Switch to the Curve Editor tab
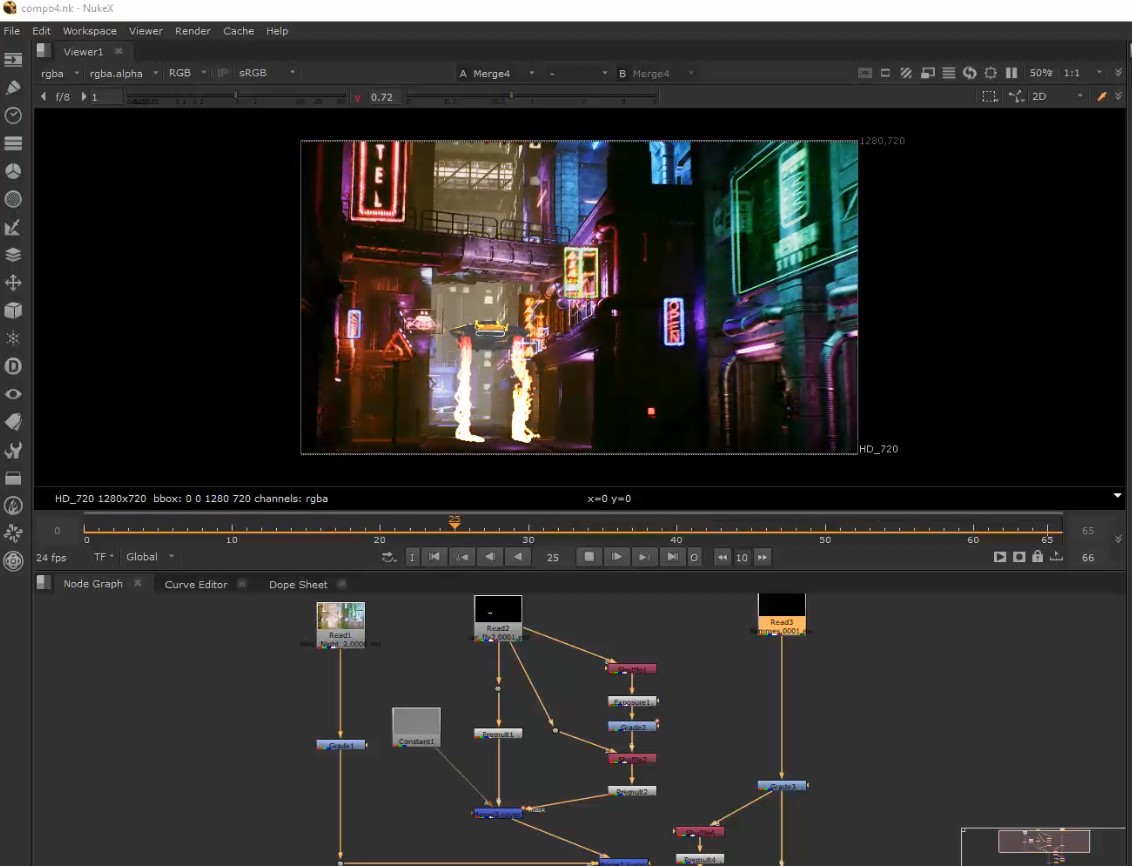 196,584
